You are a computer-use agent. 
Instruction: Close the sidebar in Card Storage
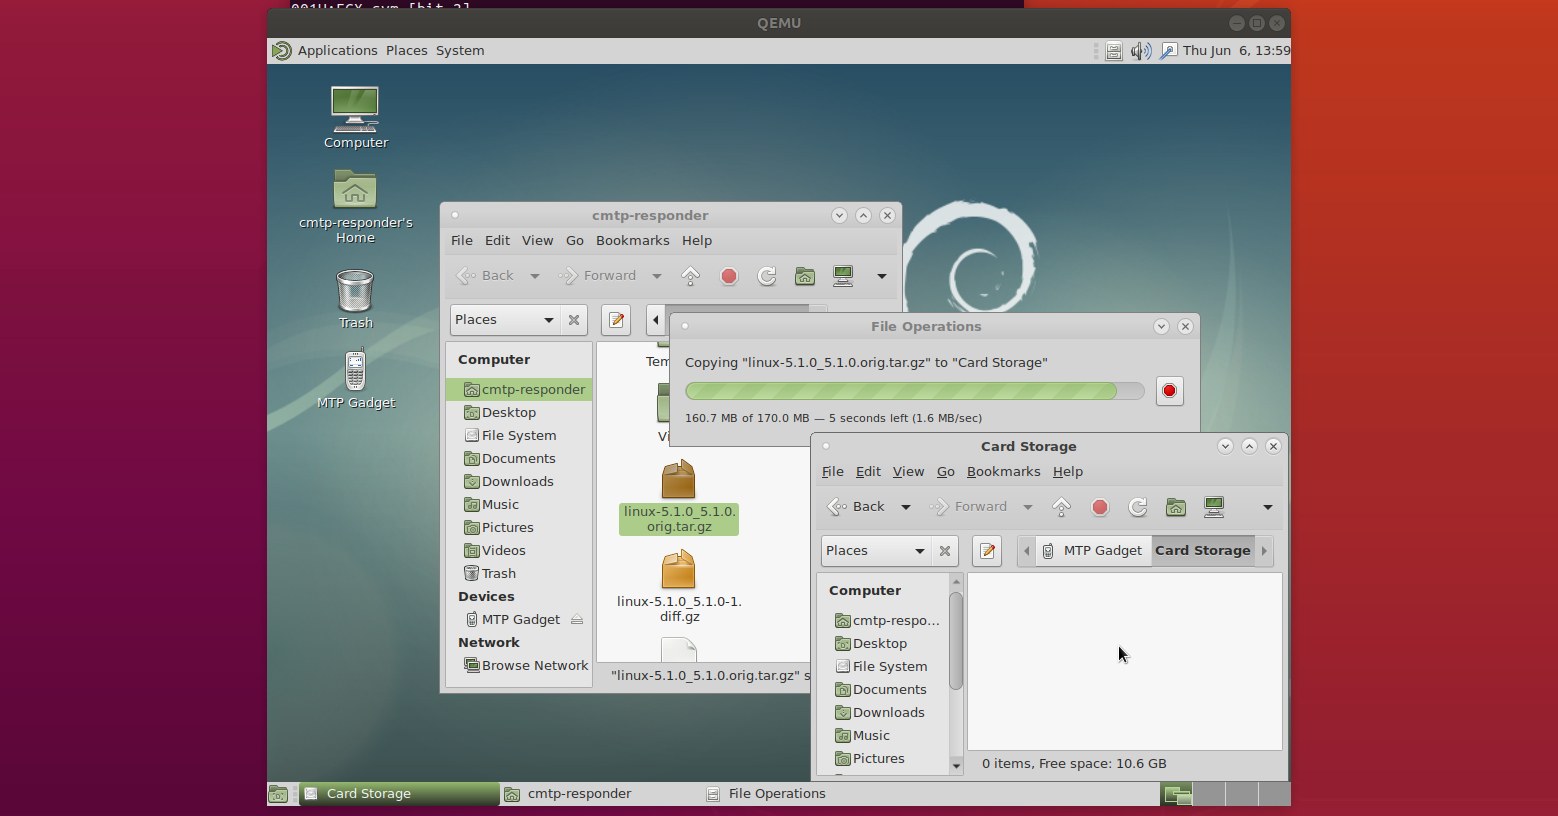945,551
